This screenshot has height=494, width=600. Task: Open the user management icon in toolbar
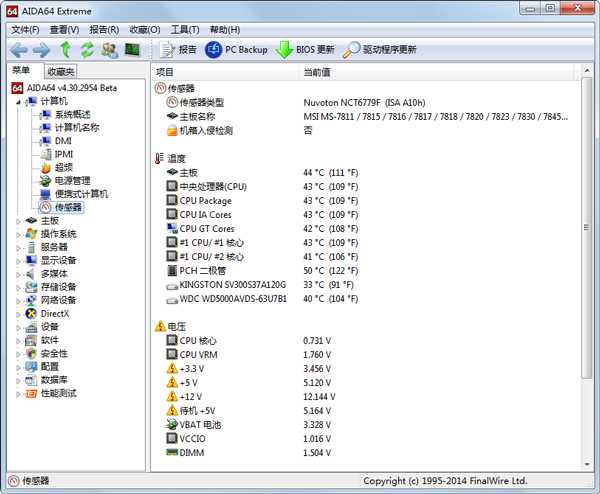point(109,50)
